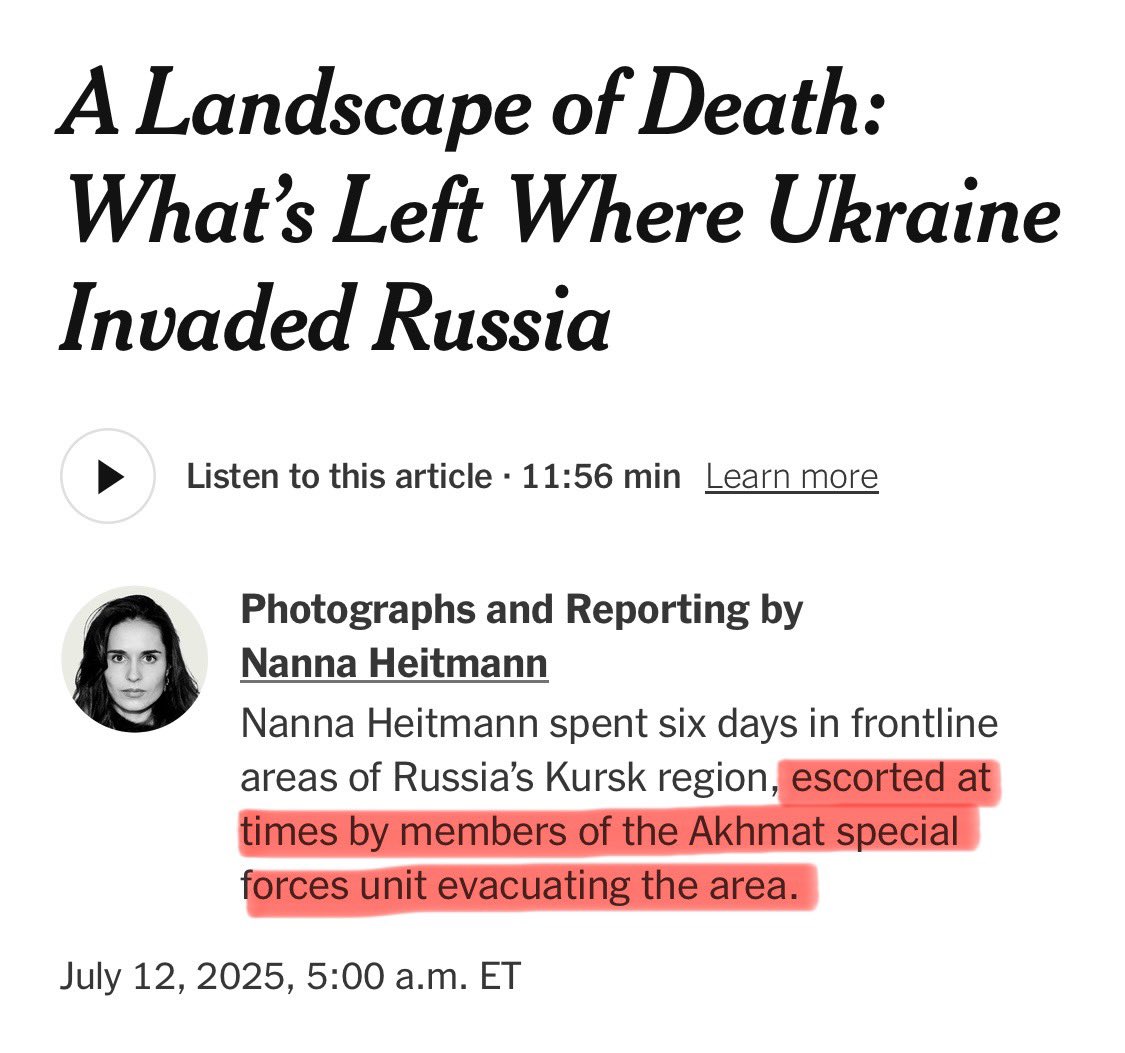Click "areas of Russia's Kursk region," text
The width and height of the screenshot is (1125, 1053).
[509, 777]
